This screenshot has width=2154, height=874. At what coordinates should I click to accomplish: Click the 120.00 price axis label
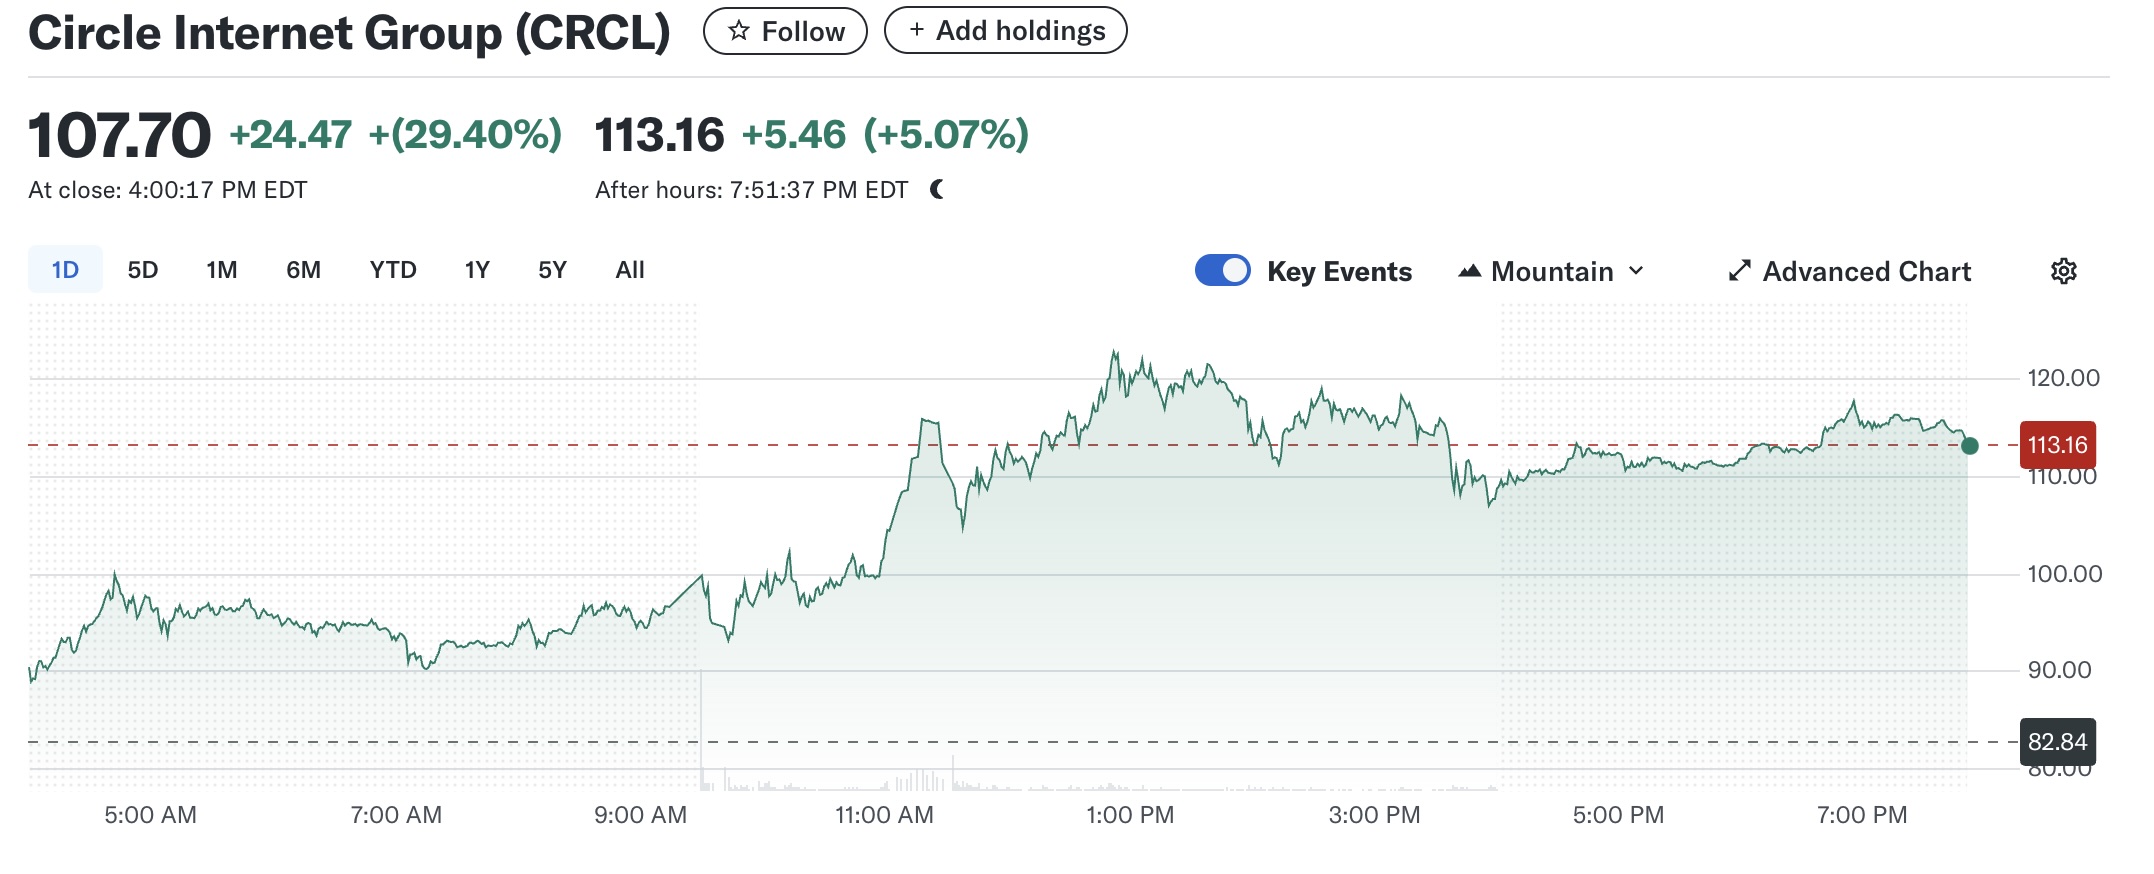[2063, 378]
